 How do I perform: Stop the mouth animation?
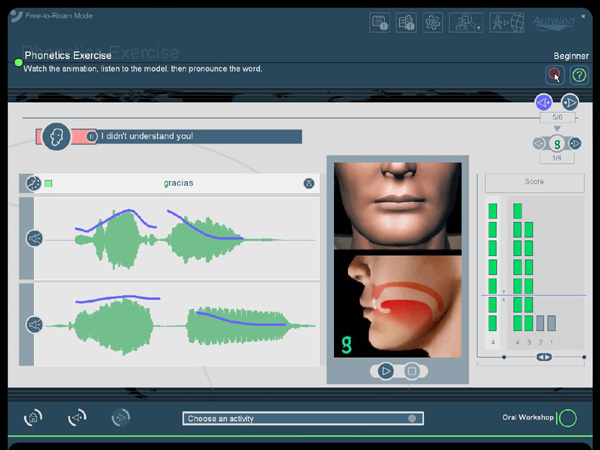point(411,371)
